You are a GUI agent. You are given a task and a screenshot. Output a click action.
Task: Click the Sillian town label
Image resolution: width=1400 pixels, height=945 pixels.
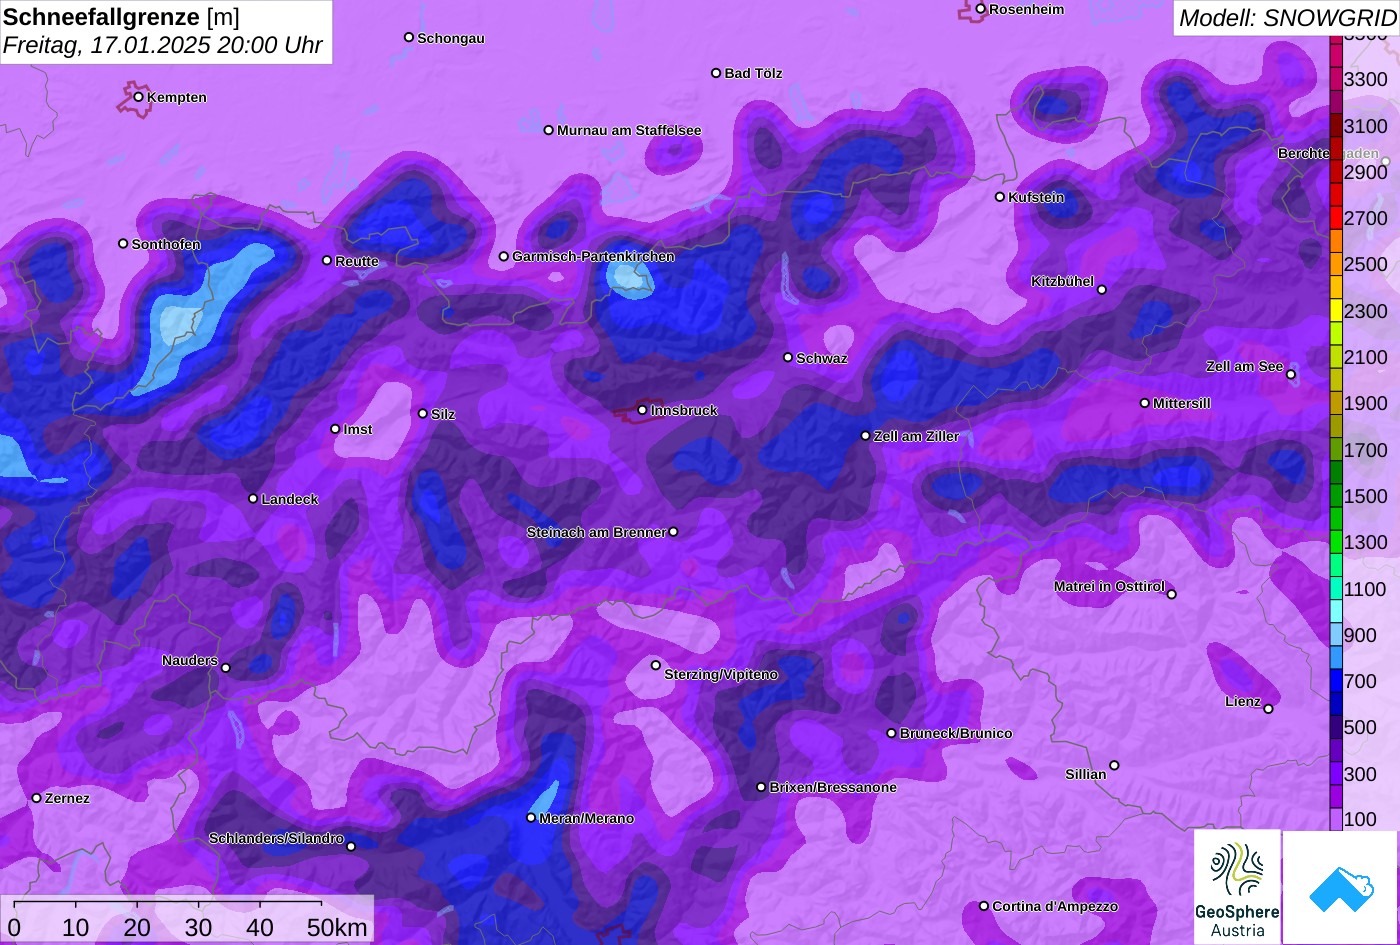pyautogui.click(x=1086, y=774)
